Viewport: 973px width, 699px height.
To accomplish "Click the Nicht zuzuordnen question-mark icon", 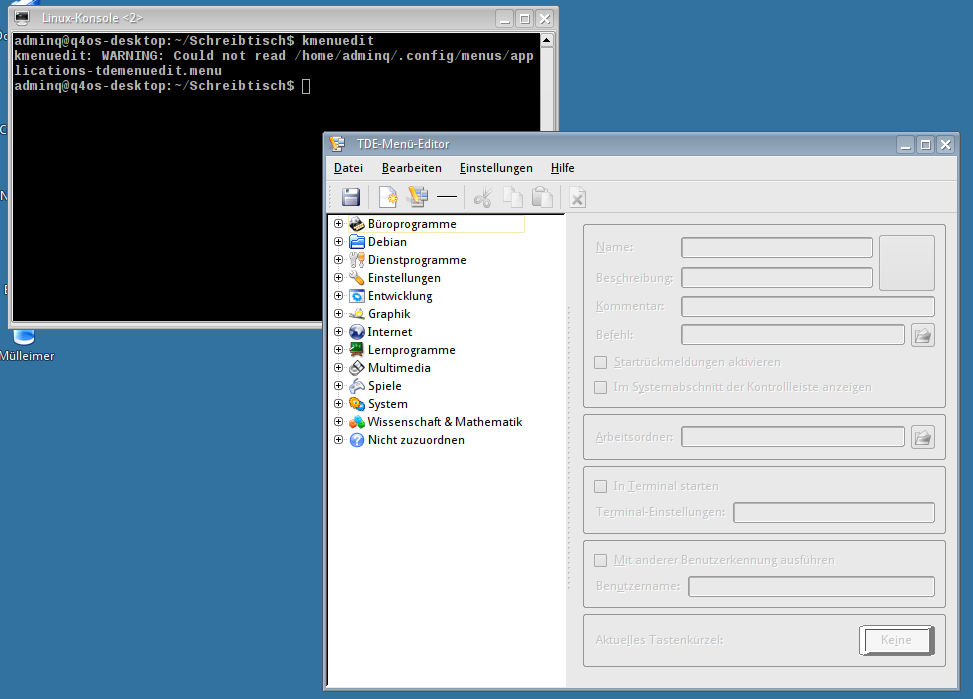I will [357, 440].
